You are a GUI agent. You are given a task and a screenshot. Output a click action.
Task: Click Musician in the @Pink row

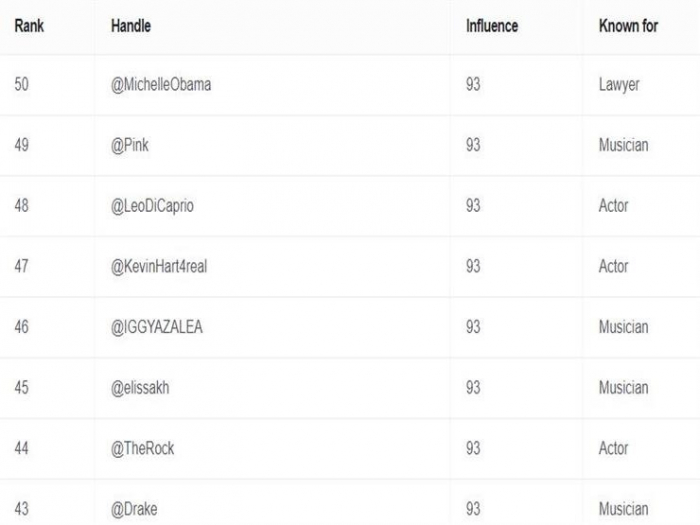pyautogui.click(x=623, y=145)
